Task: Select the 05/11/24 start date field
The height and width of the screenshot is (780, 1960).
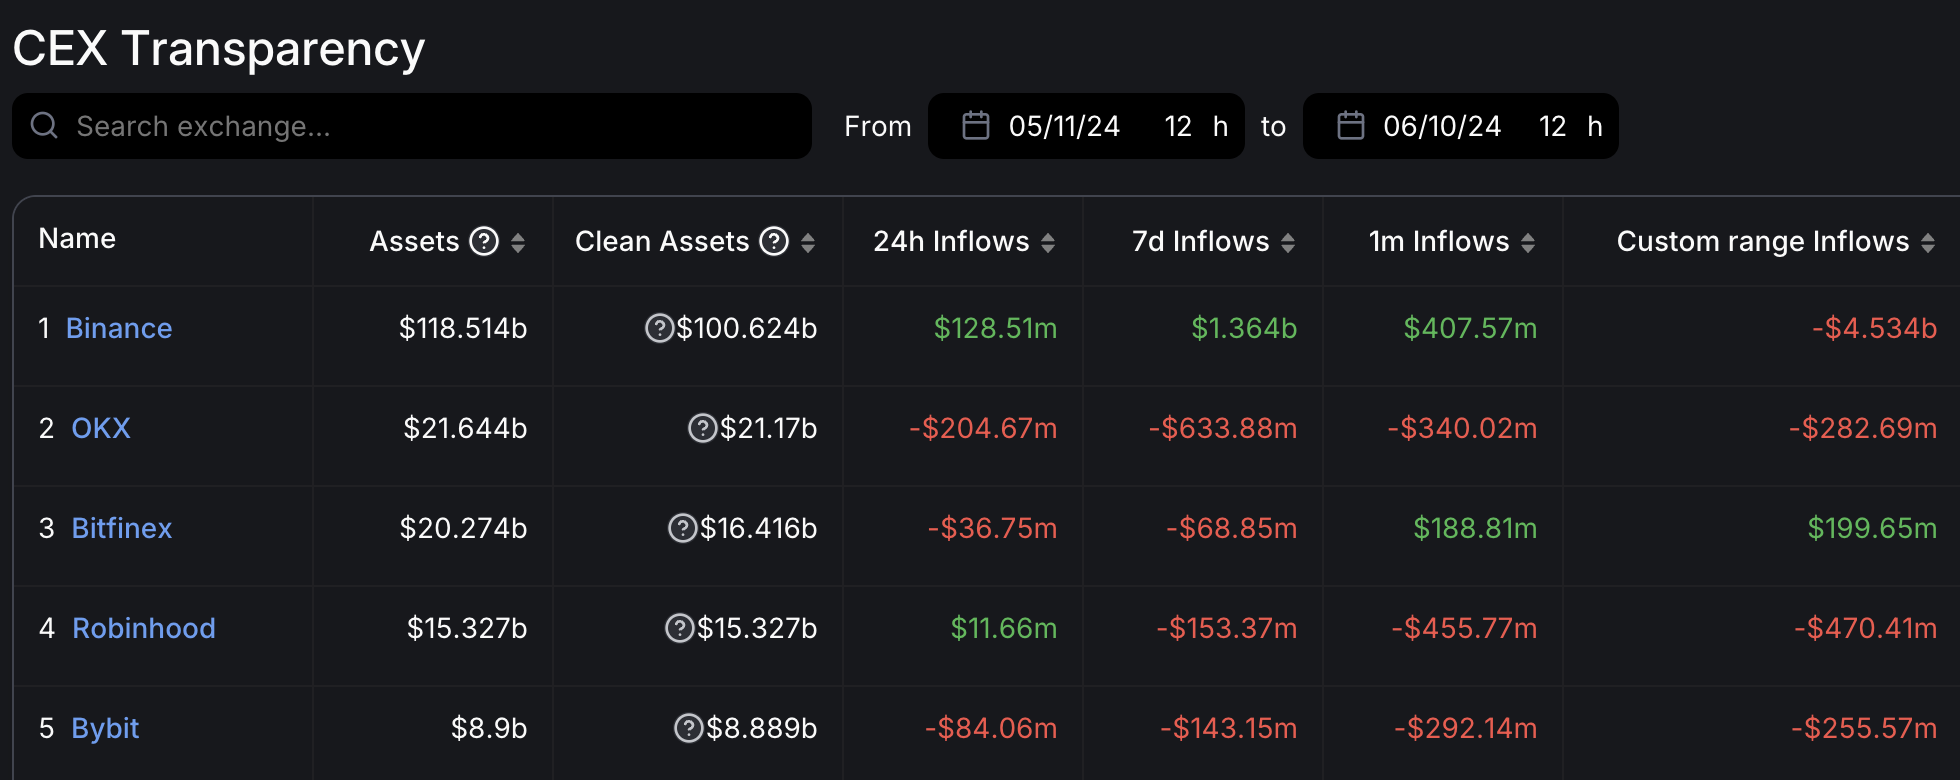Action: [x=1064, y=126]
